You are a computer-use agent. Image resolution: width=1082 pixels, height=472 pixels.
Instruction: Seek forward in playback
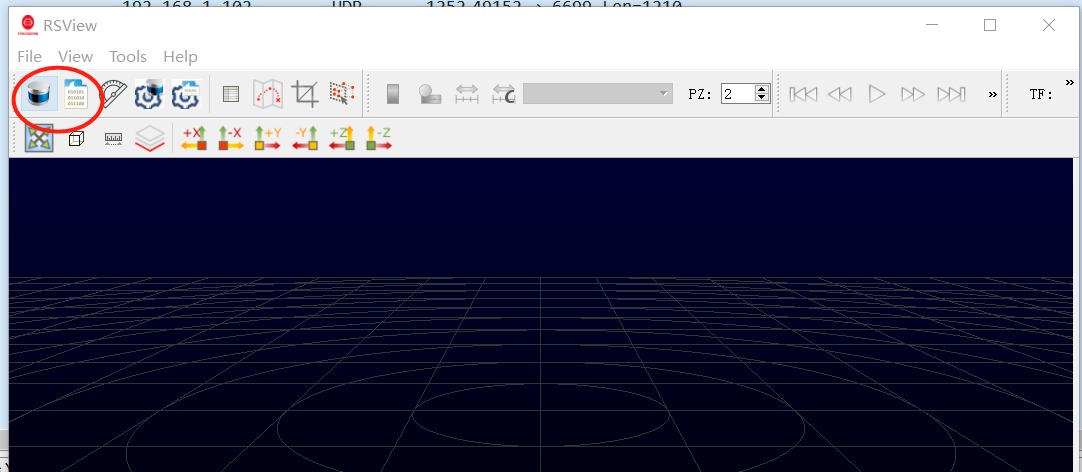point(913,94)
